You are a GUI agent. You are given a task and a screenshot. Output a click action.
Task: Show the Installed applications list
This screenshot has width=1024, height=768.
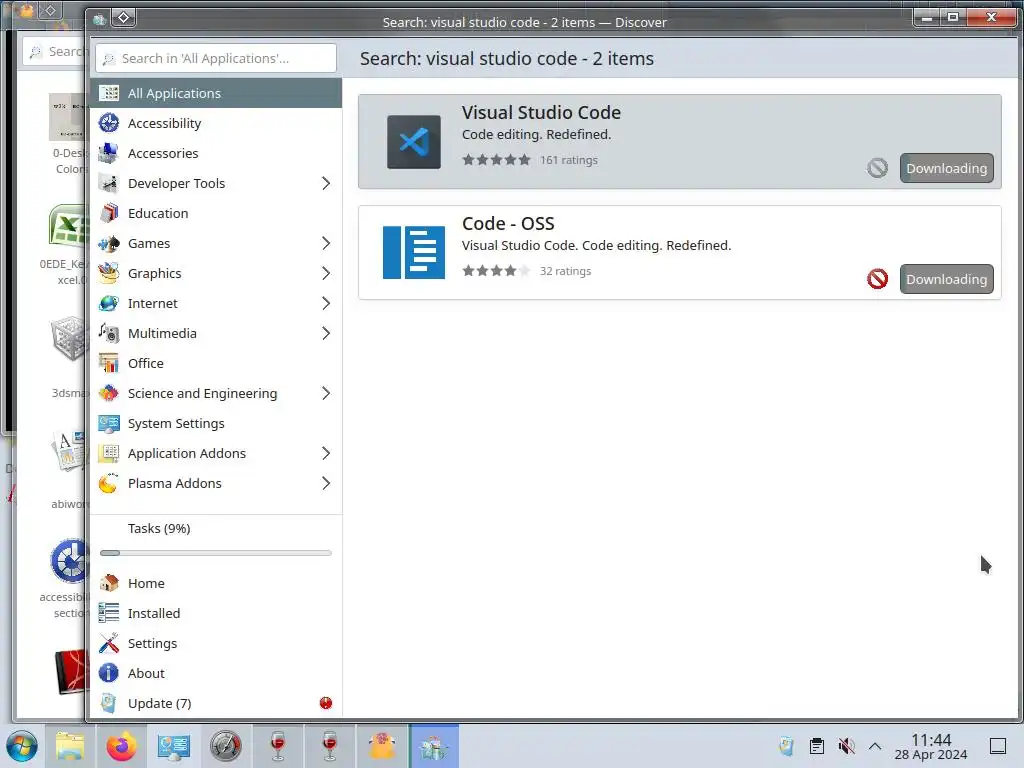pyautogui.click(x=216, y=613)
